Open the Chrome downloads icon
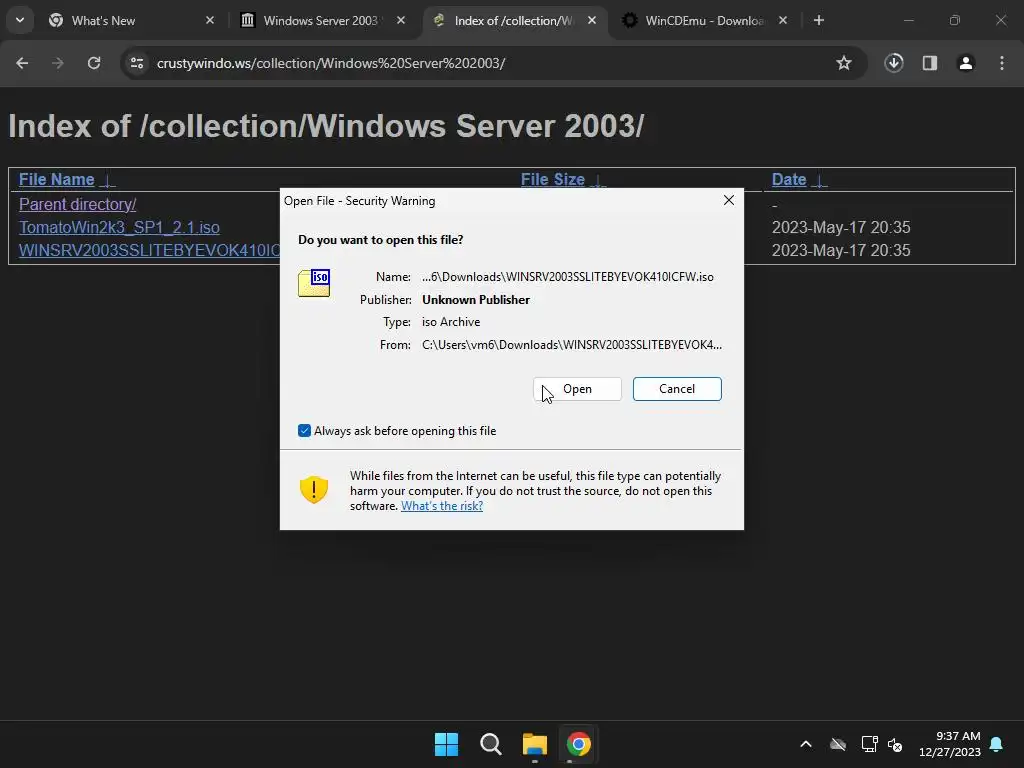The width and height of the screenshot is (1024, 768). 894,63
